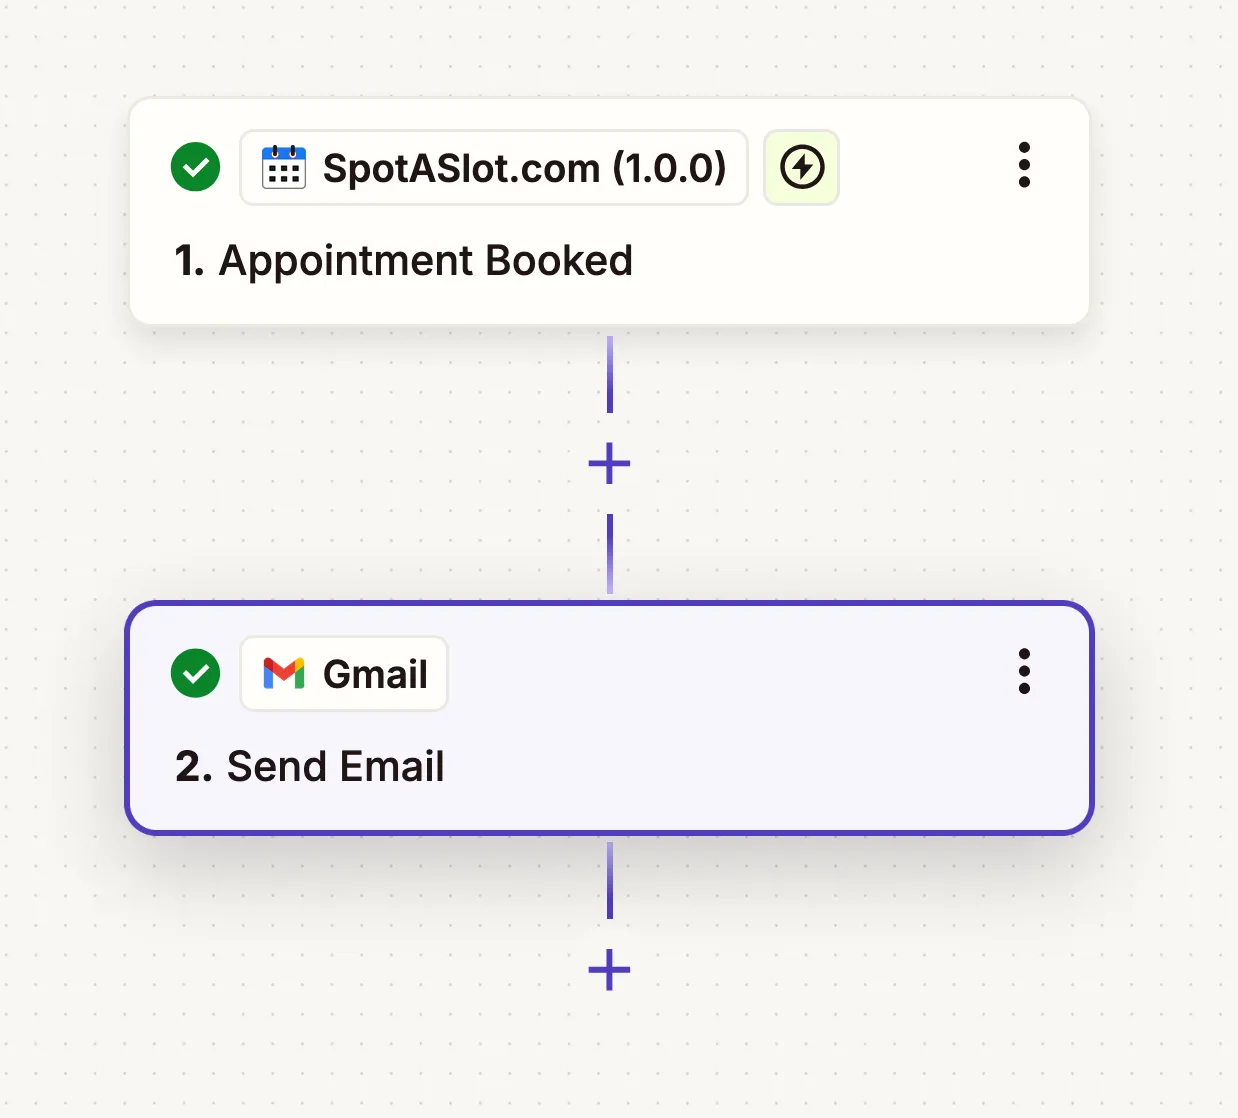Click the step title 2. Send Email
The image size is (1238, 1118).
click(x=308, y=766)
